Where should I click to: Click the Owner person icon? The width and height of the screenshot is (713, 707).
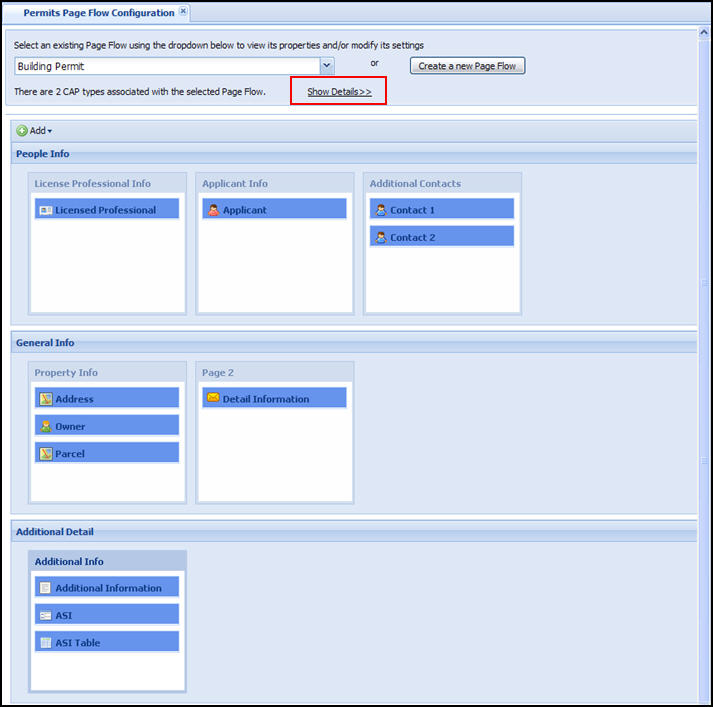click(45, 426)
